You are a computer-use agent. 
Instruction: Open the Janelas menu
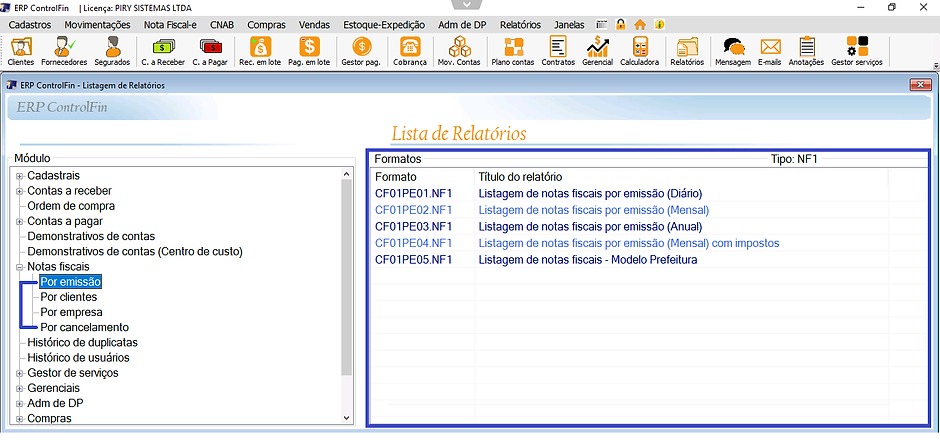[570, 25]
